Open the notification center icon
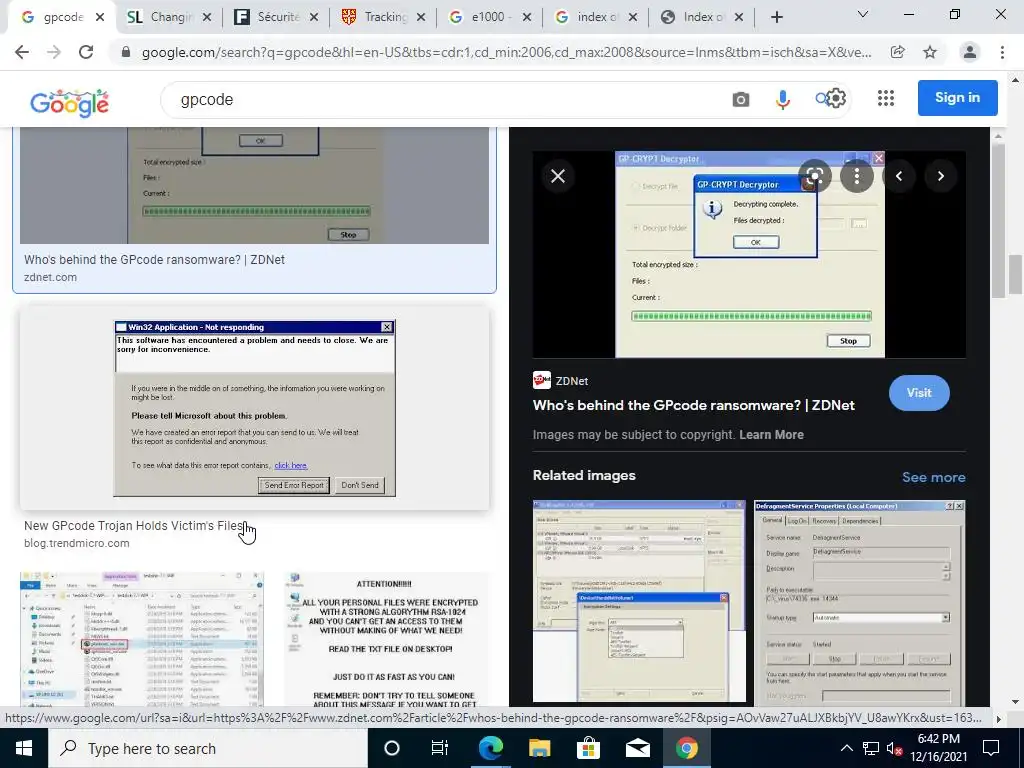The image size is (1024, 768). (991, 748)
